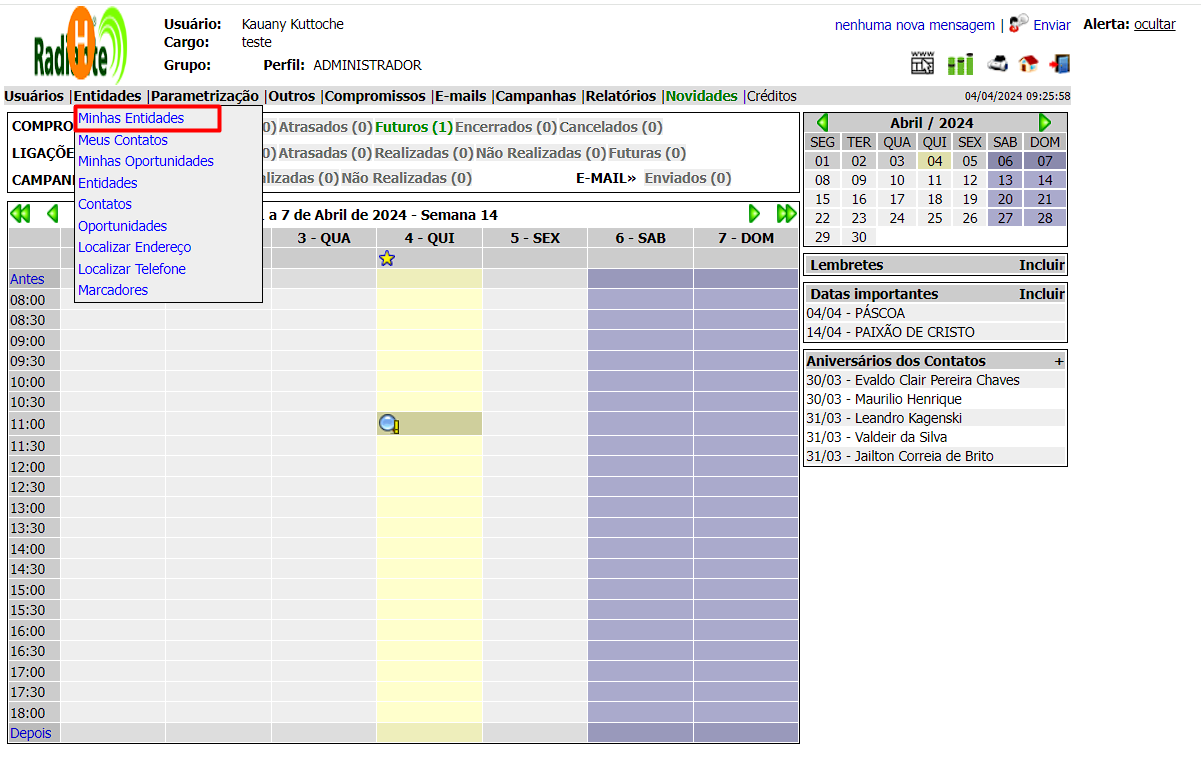Hide alerts via ocultar link
Viewport: 1201px width, 757px height.
pyautogui.click(x=1154, y=24)
